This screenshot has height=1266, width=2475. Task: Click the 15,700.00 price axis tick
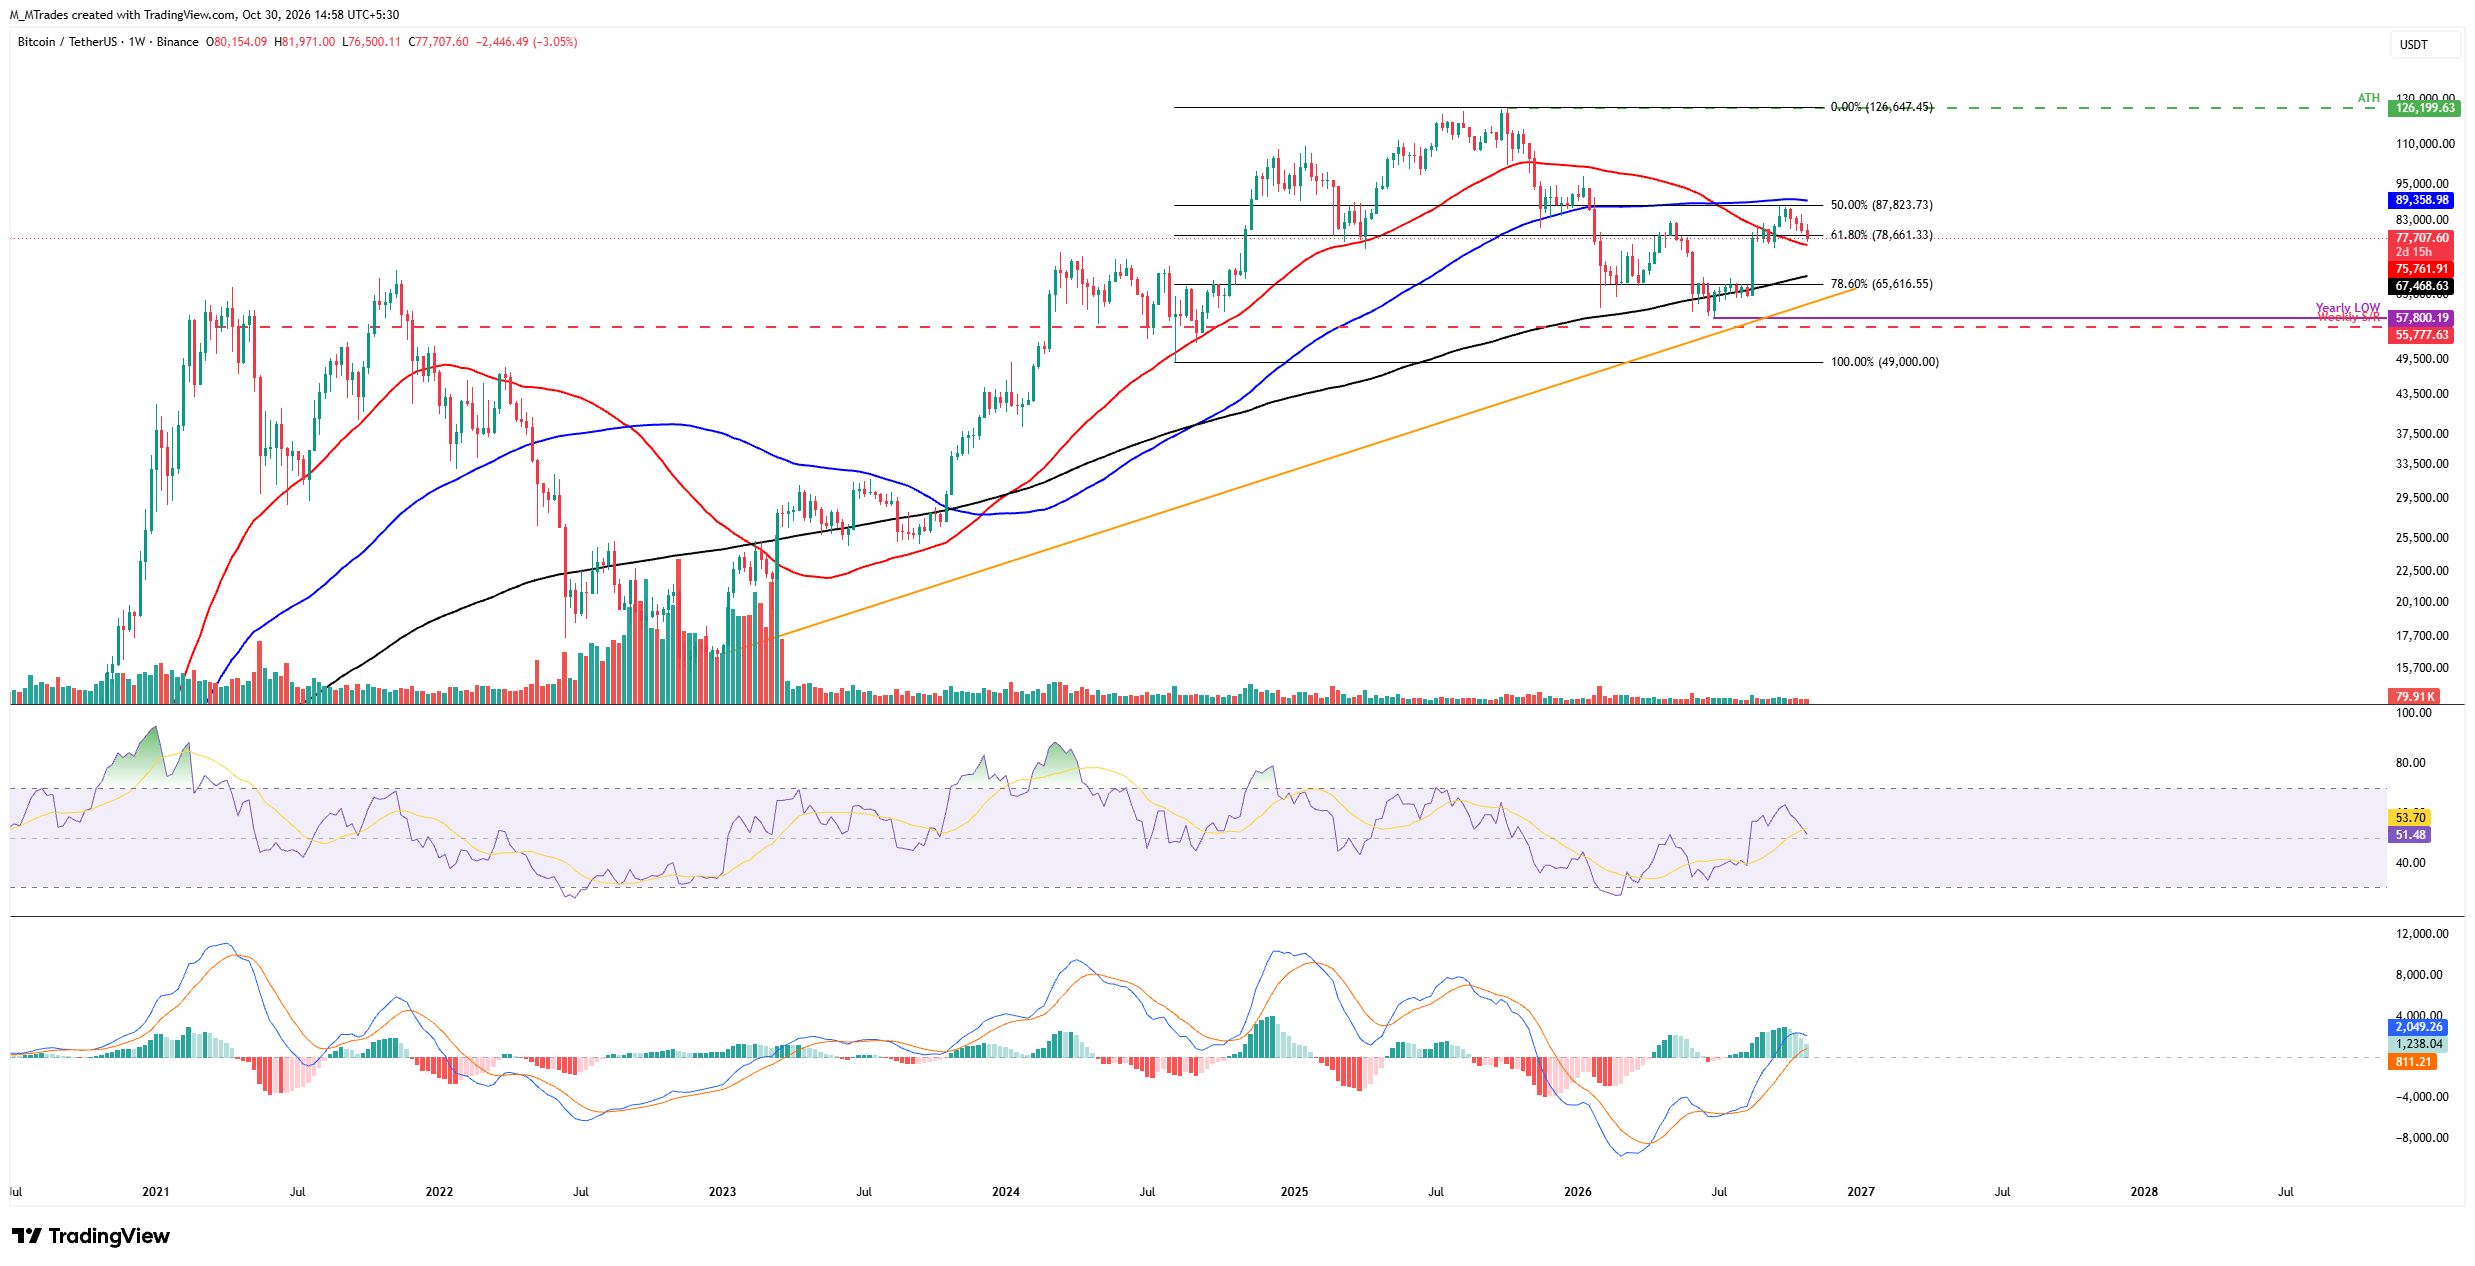[2422, 668]
